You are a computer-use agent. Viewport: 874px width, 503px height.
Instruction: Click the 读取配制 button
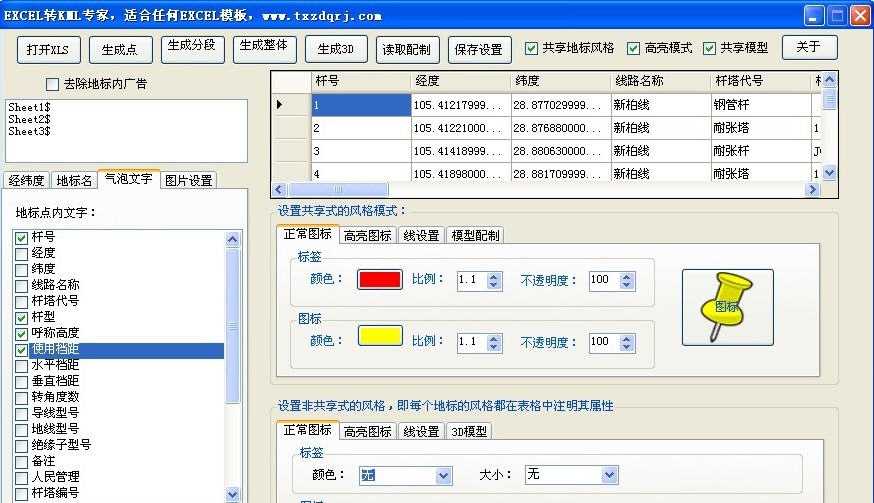[407, 50]
